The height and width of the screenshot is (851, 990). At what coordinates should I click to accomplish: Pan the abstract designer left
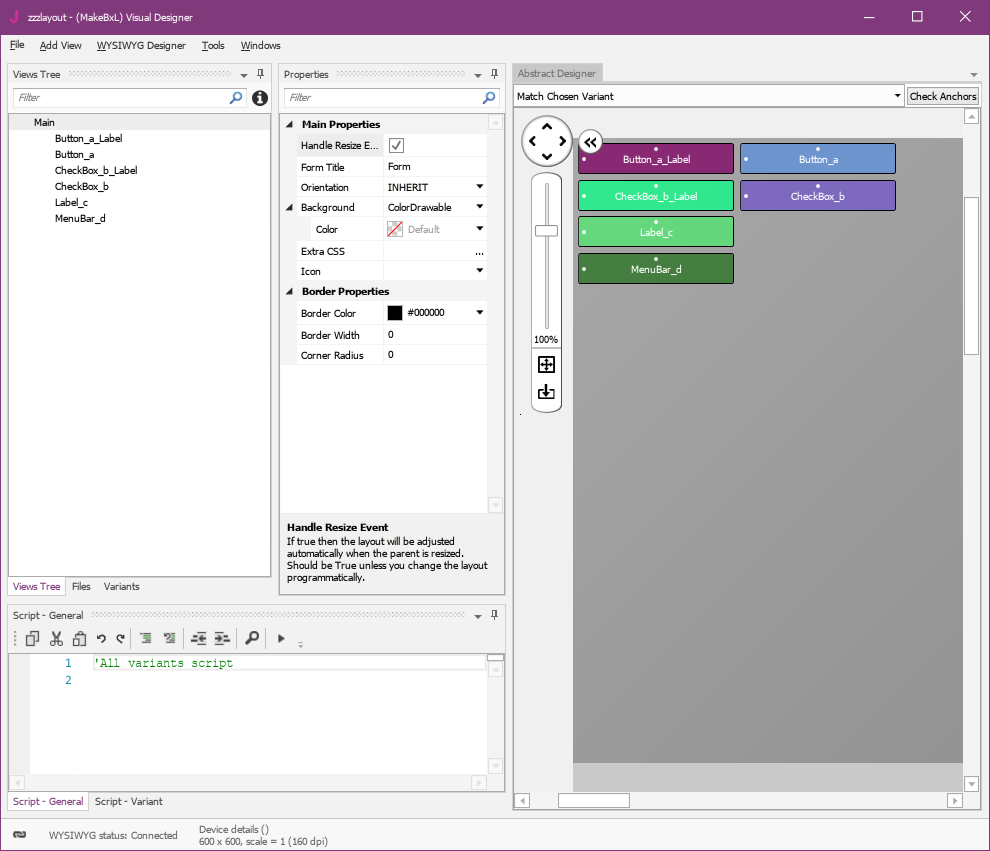pyautogui.click(x=532, y=141)
